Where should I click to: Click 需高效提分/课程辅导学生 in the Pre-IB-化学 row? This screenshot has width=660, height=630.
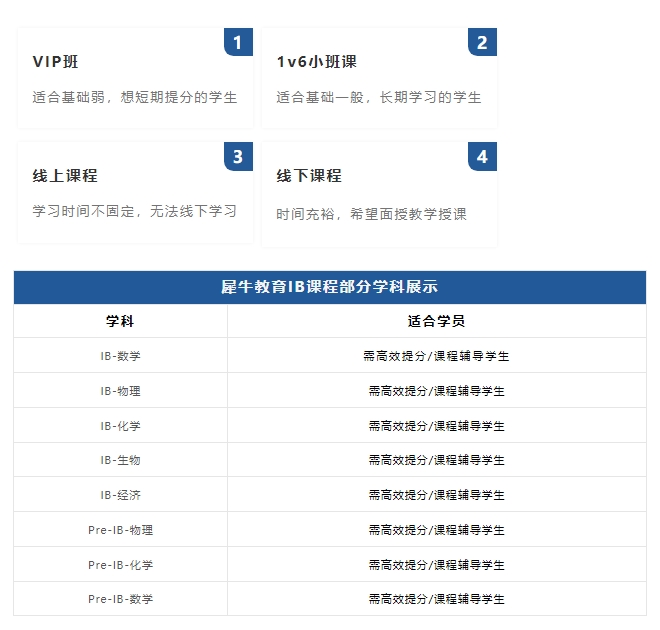click(x=436, y=565)
